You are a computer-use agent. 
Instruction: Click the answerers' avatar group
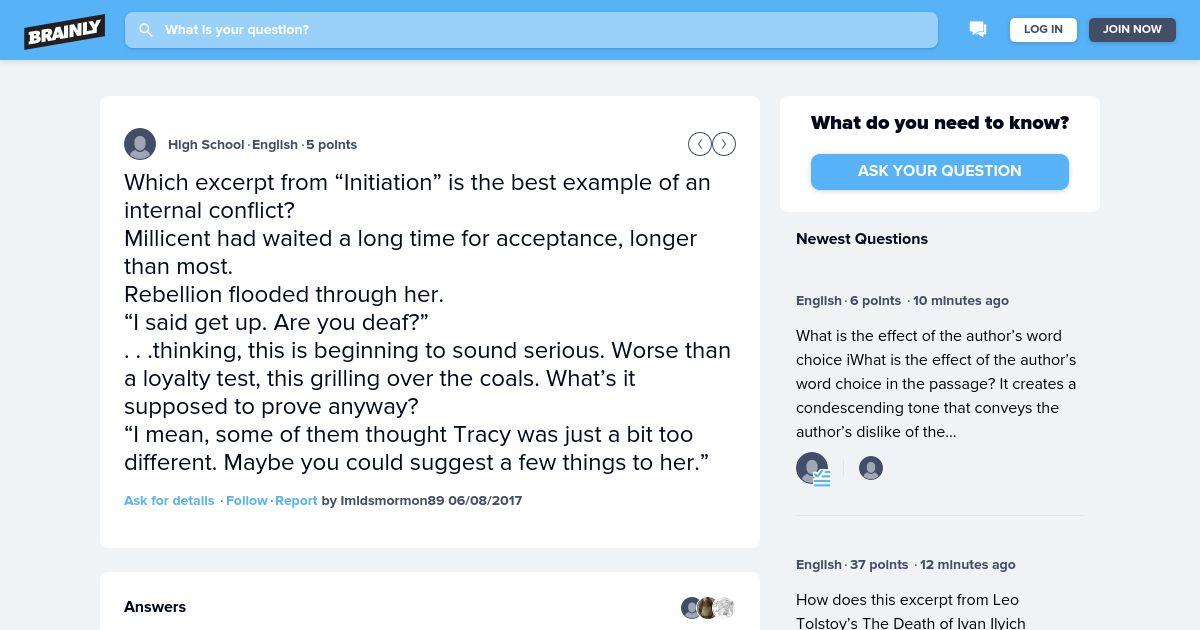(708, 607)
